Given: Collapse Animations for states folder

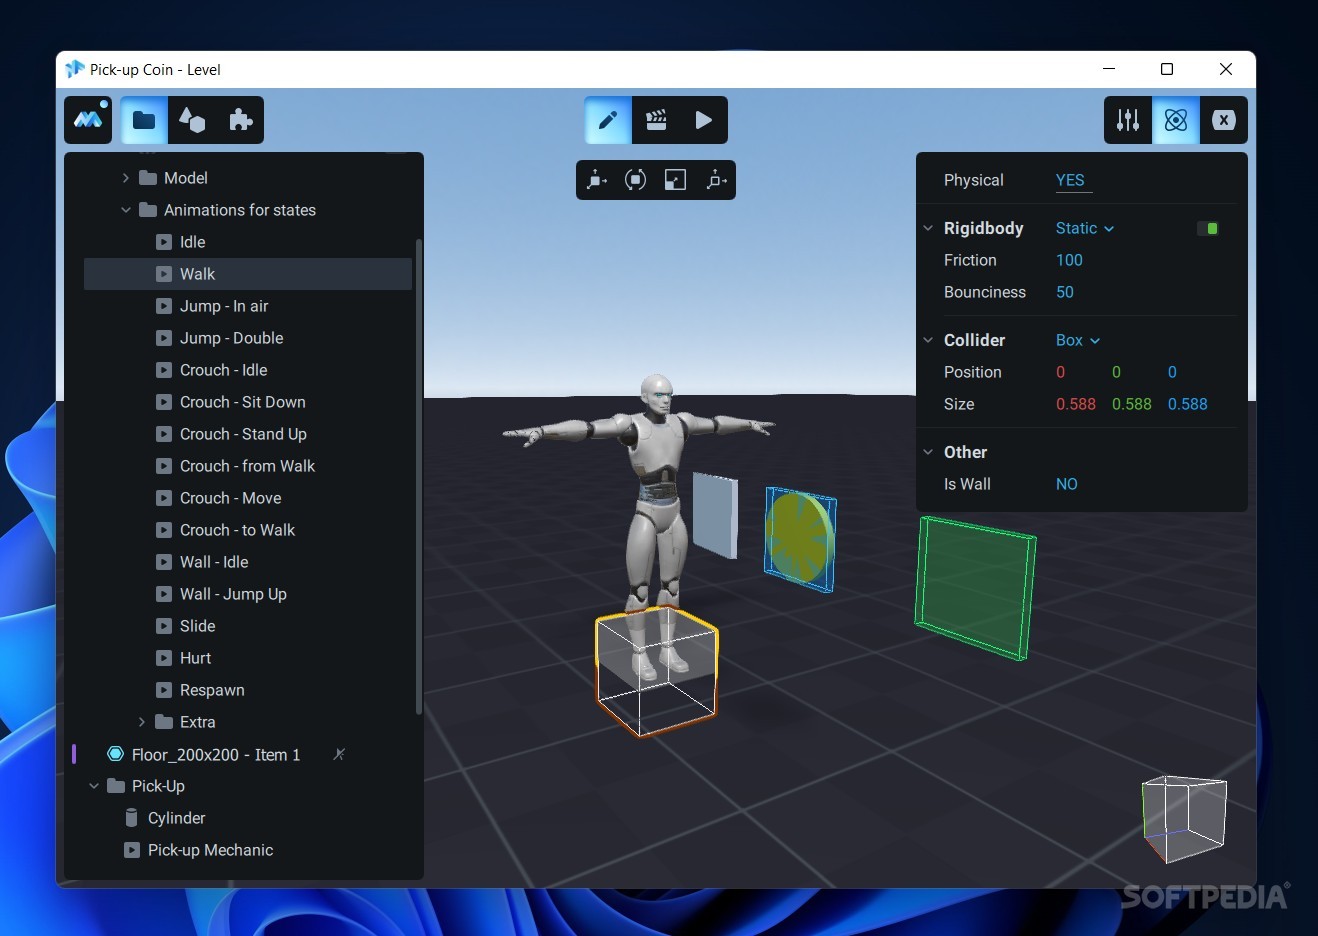Looking at the screenshot, I should click(126, 210).
